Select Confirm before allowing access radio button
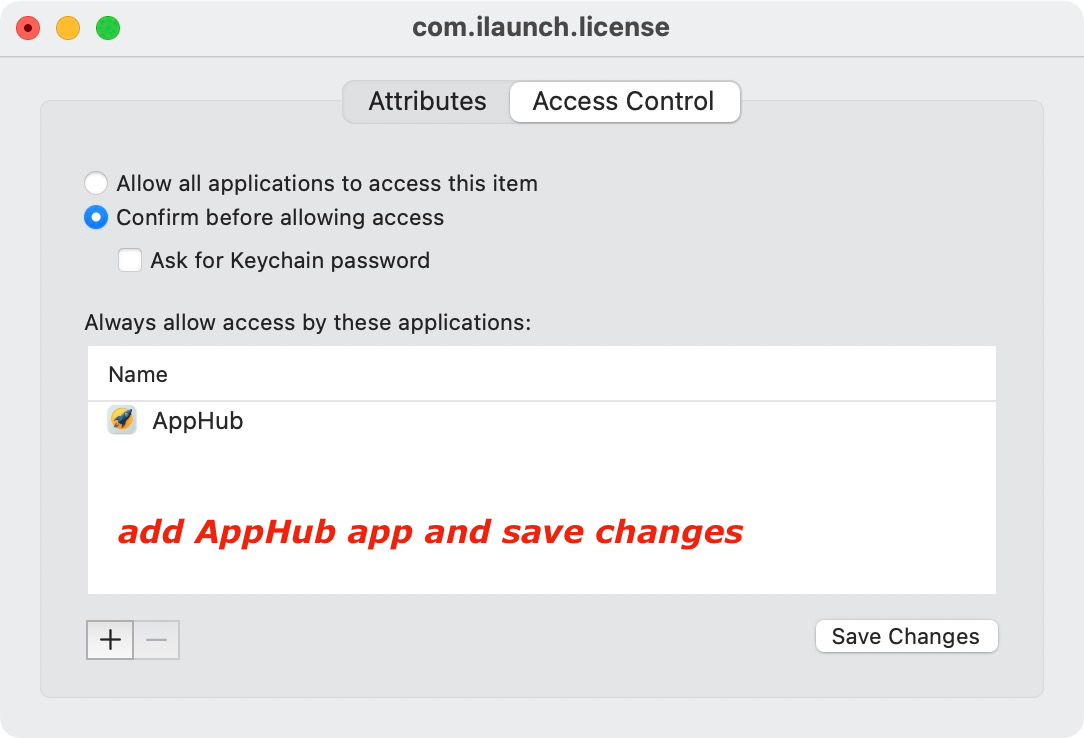Screen dimensions: 1084x738 (96, 218)
